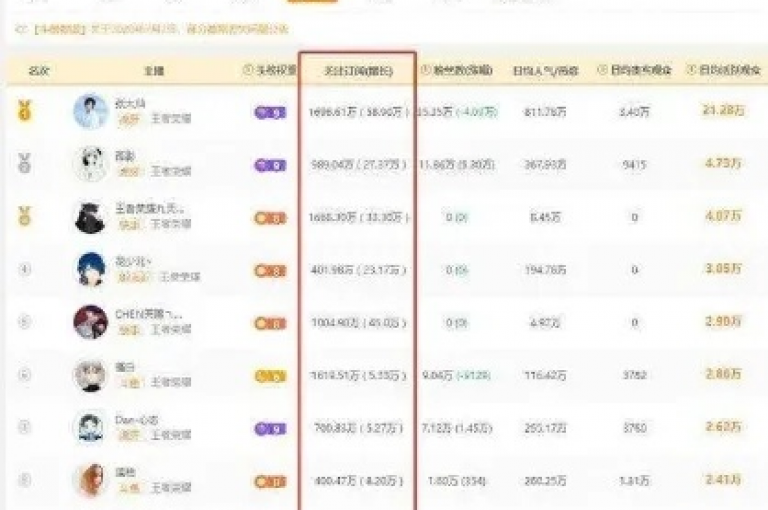Click the info icon beside the weight column header
The image size is (768, 510).
(x=247, y=70)
